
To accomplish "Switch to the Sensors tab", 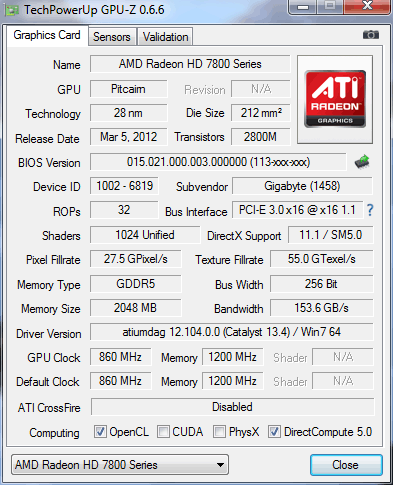I will pos(112,37).
